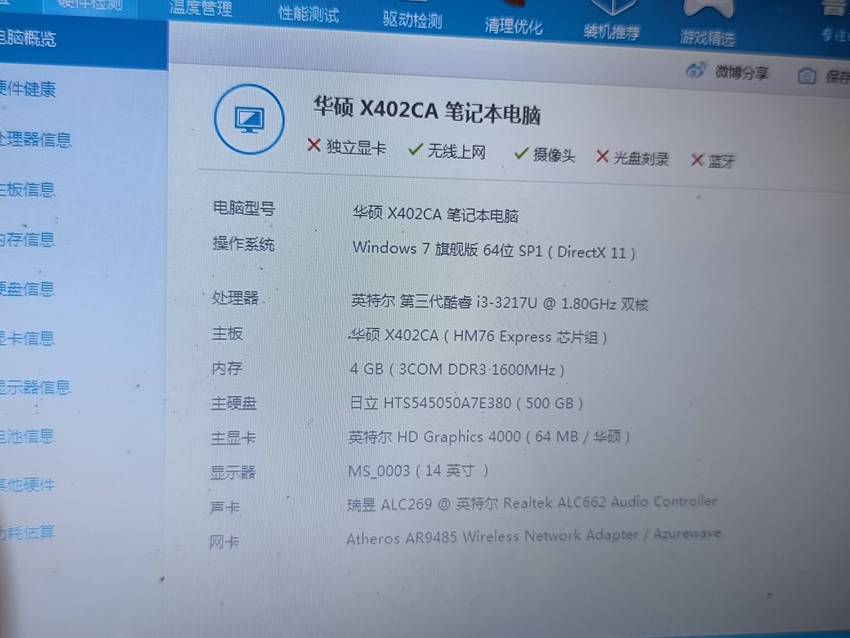This screenshot has height=638, width=850.
Task: Click the 电脑型号 row label
Action: 244,208
